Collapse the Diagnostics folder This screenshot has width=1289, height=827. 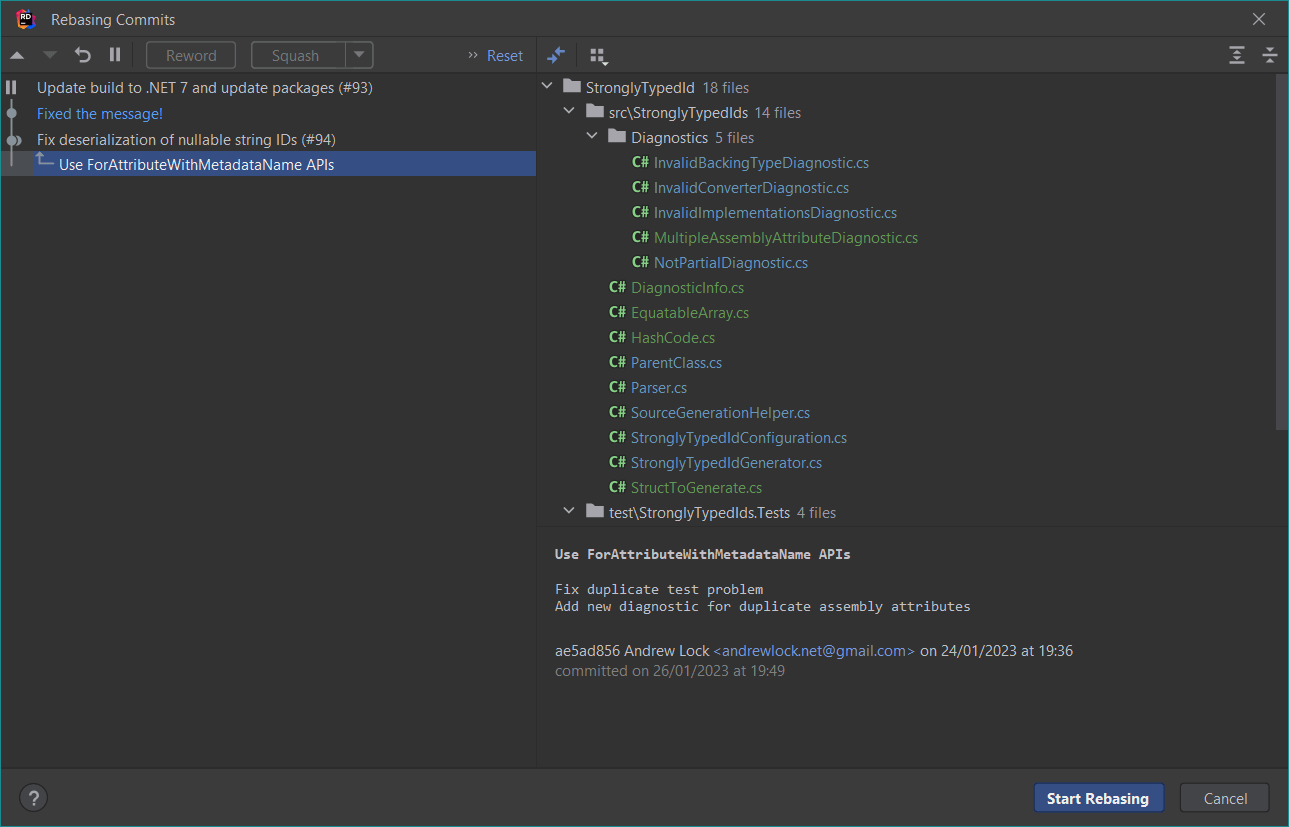click(x=592, y=138)
